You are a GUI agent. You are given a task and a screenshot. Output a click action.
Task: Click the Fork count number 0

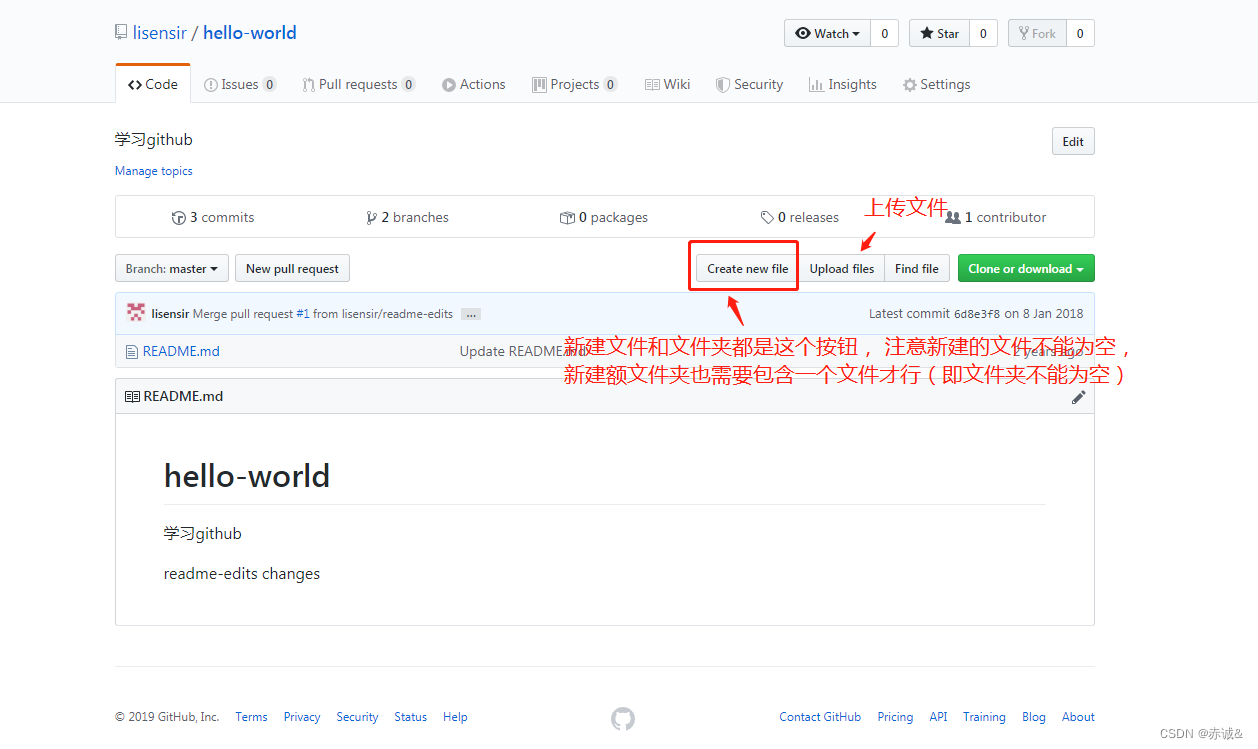click(x=1080, y=33)
